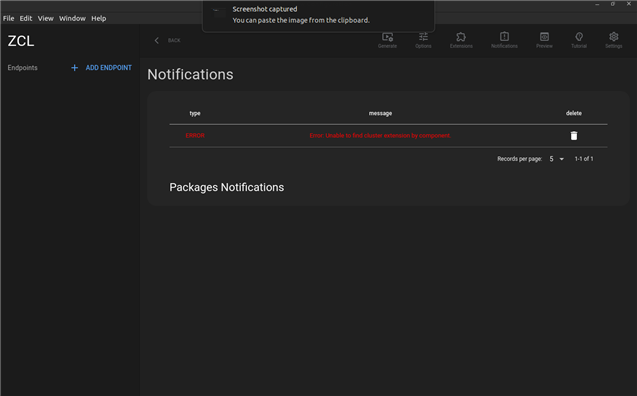Open the Window menu

tap(72, 18)
